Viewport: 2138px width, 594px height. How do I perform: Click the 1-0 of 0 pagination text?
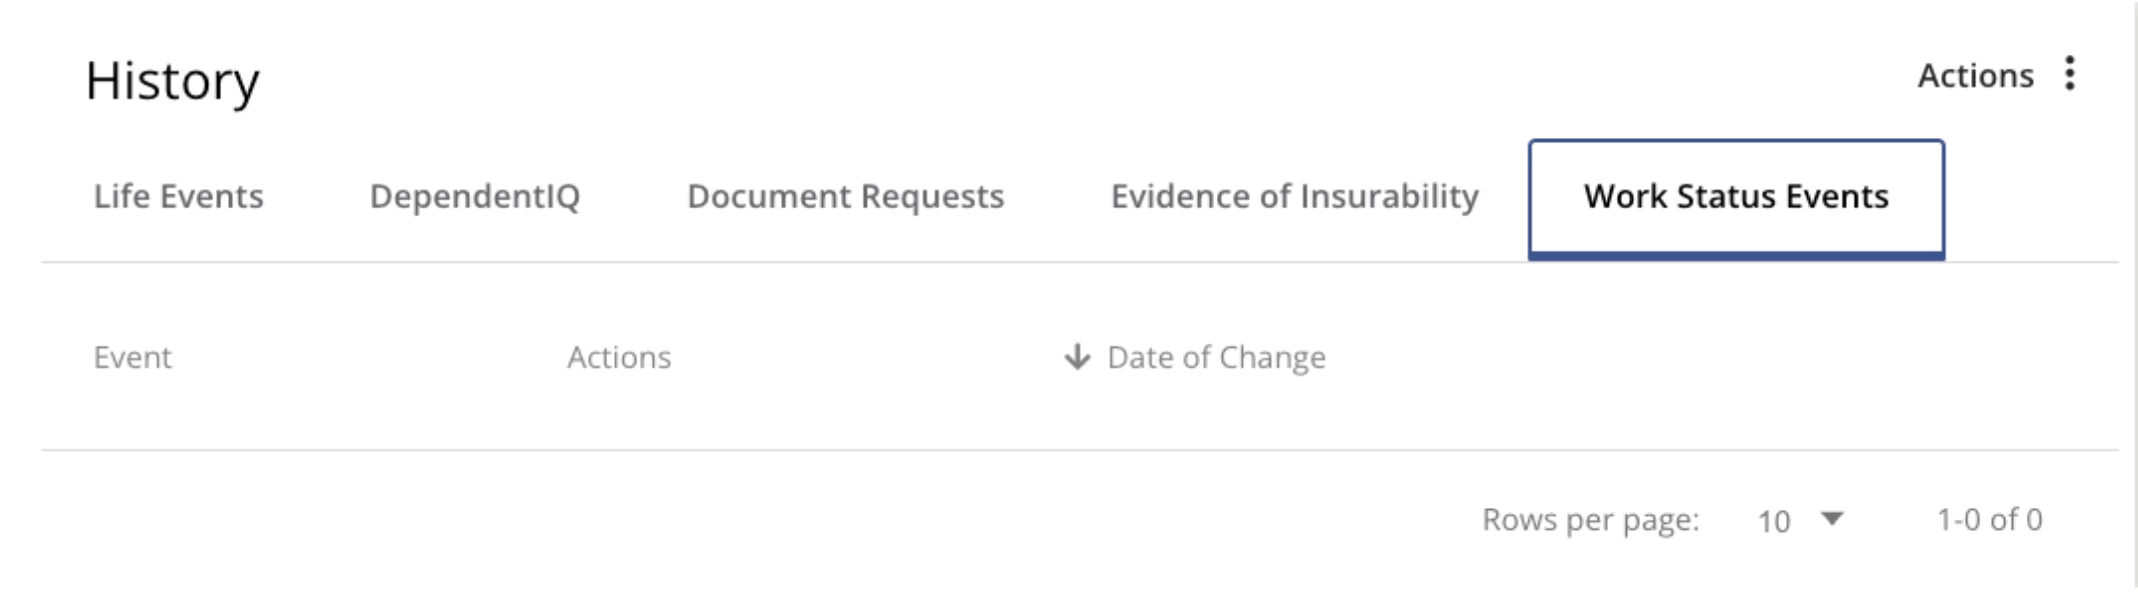click(x=1989, y=519)
